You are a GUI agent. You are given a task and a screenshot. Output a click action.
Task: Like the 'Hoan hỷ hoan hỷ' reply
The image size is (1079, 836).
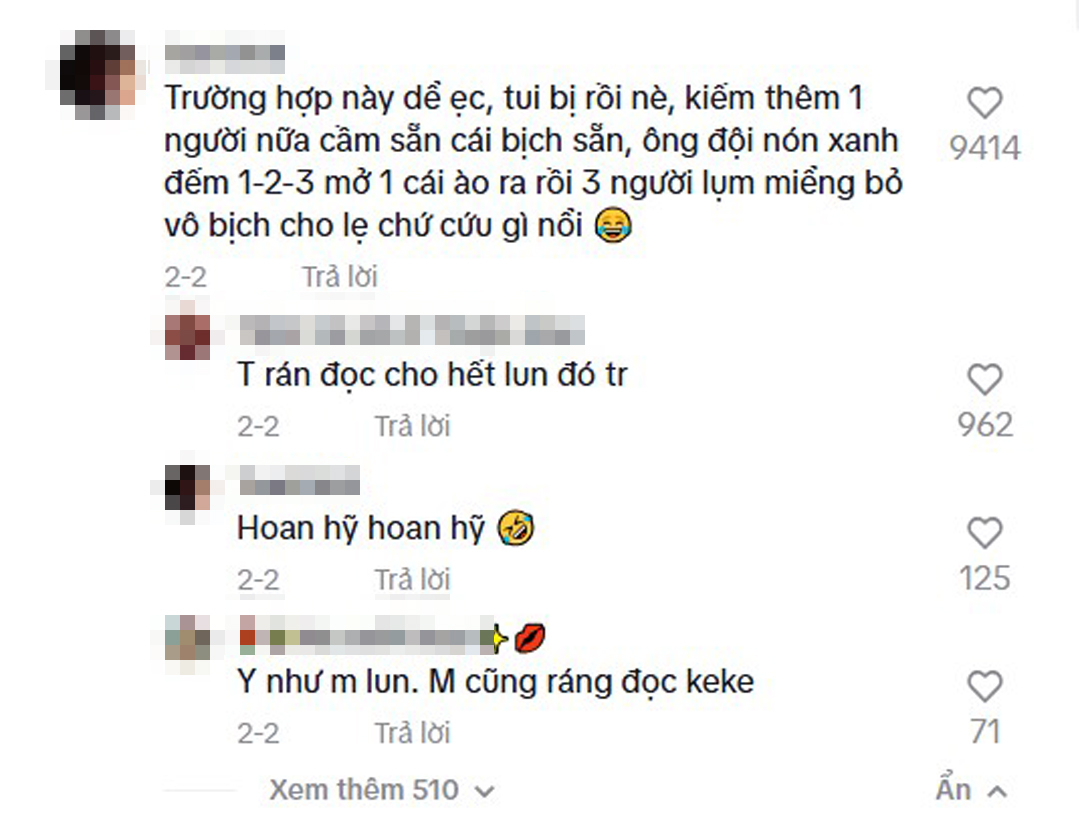pos(985,533)
